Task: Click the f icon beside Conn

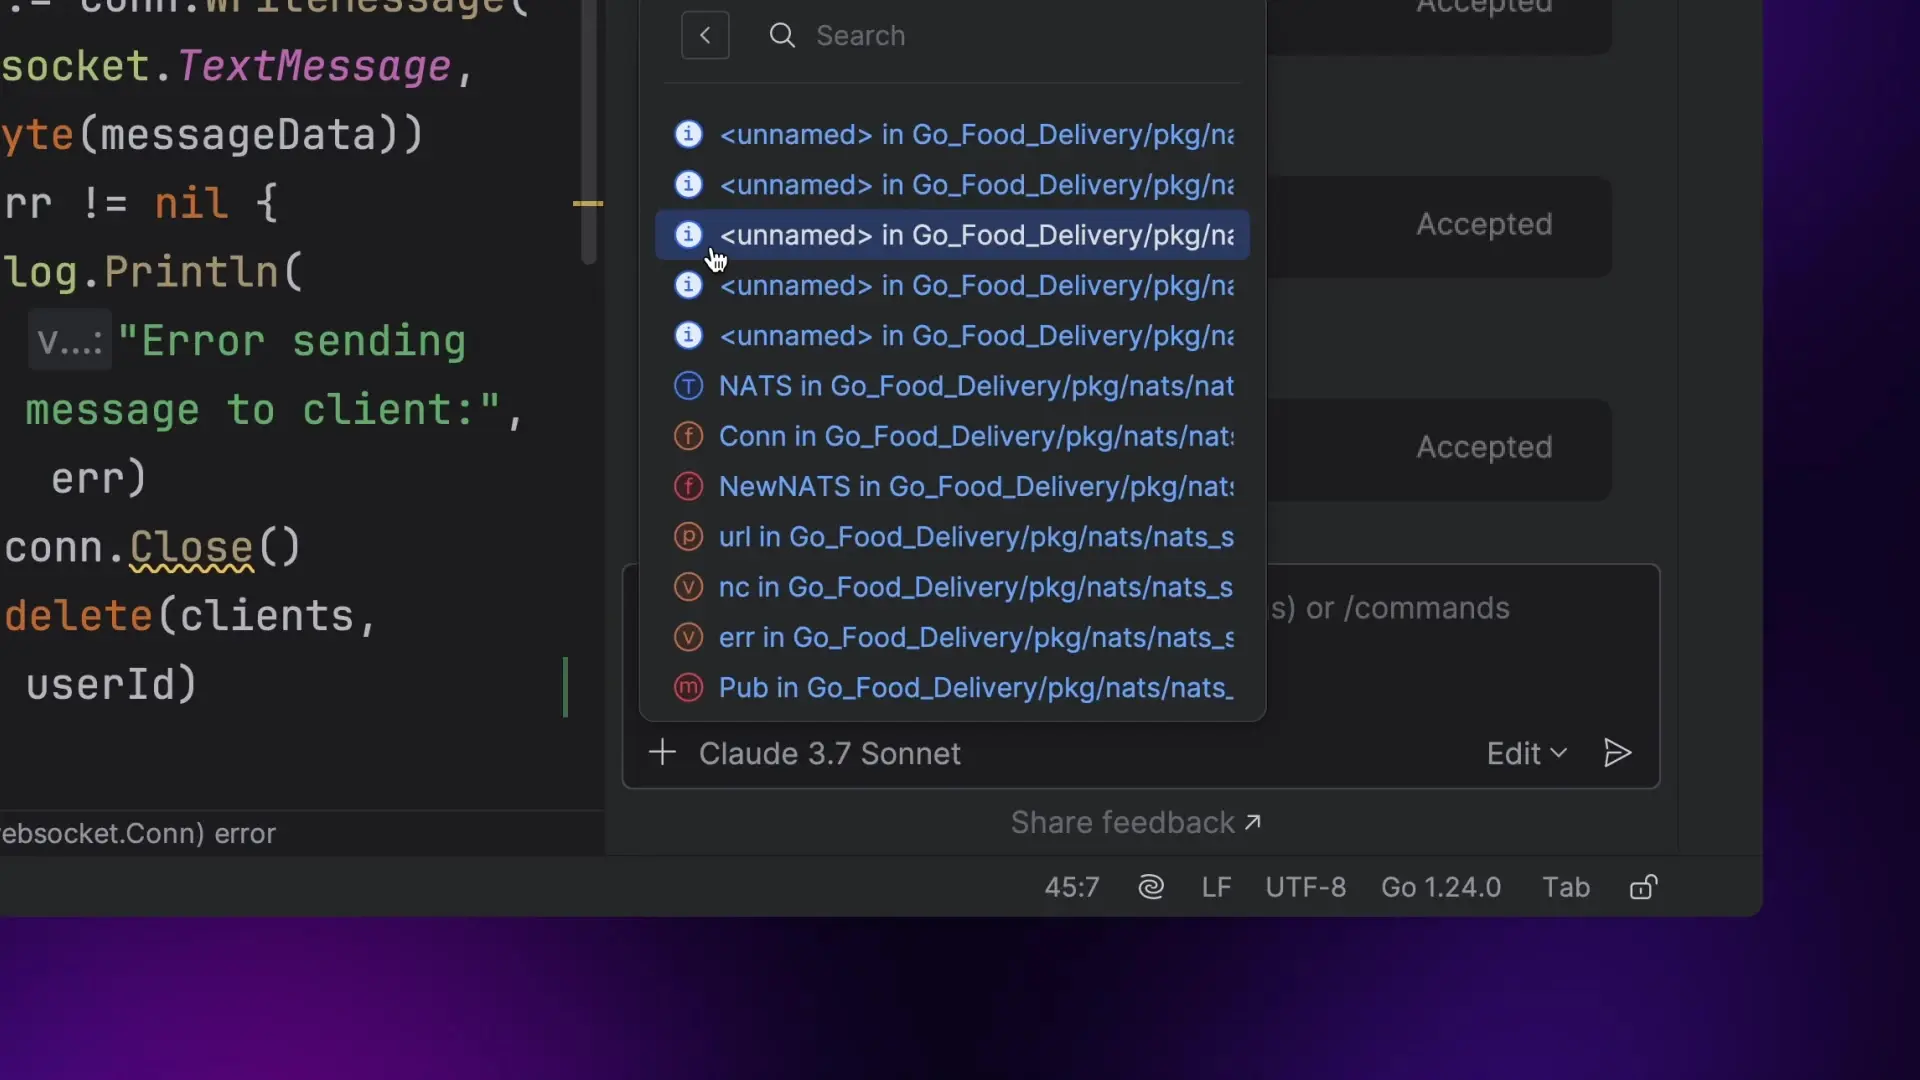Action: [688, 436]
